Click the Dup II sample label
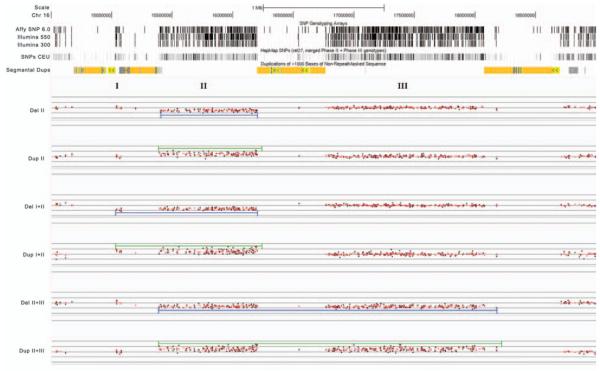The height and width of the screenshot is (371, 600). [x=36, y=158]
